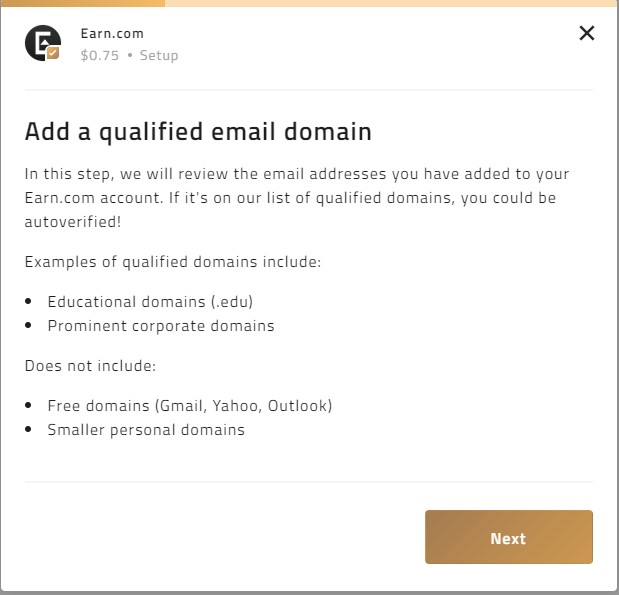Click the filled portion of the top progress bar
This screenshot has height=595, width=619.
[x=82, y=3]
